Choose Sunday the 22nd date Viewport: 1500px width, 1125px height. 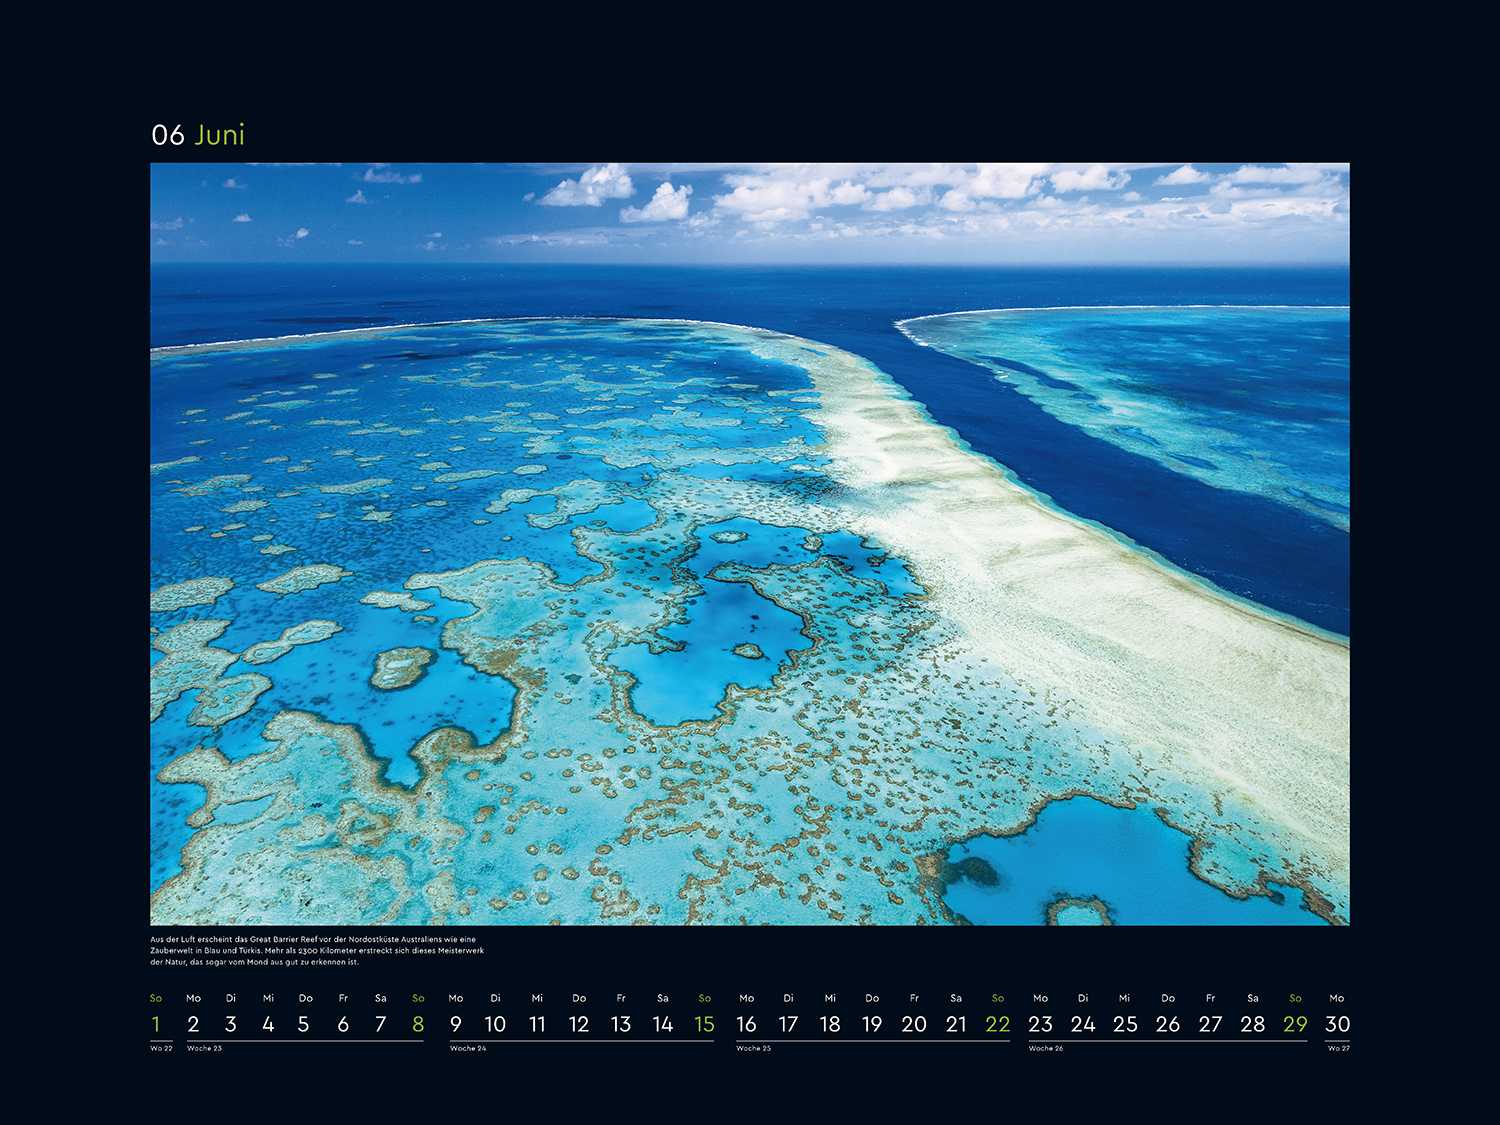pyautogui.click(x=997, y=1024)
